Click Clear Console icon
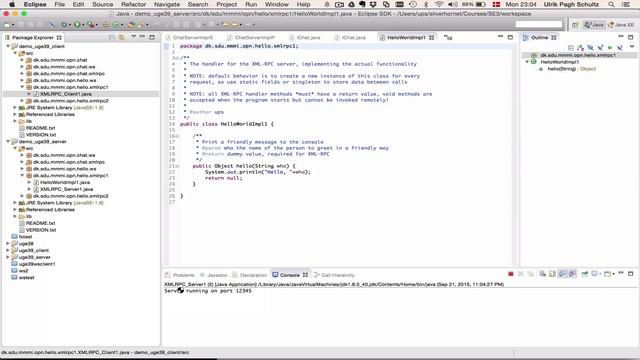This screenshot has height=360, width=640. (x=542, y=274)
